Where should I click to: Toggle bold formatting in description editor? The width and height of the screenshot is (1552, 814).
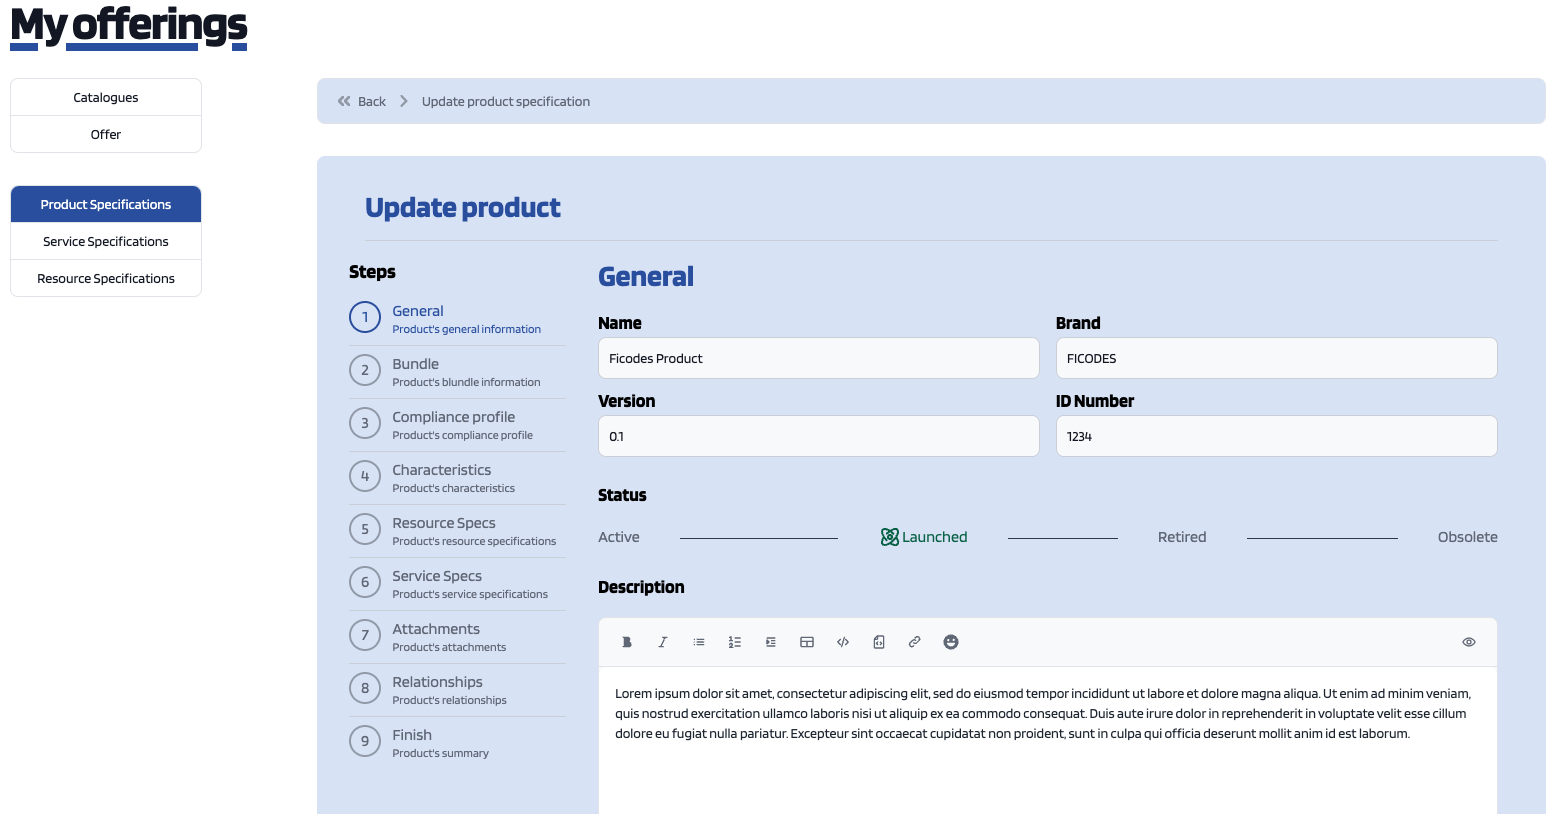(x=627, y=642)
